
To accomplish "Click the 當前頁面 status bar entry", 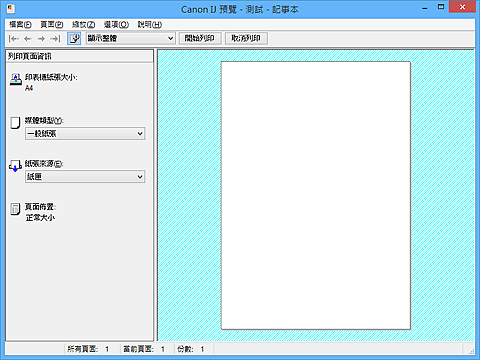I will pos(144,349).
